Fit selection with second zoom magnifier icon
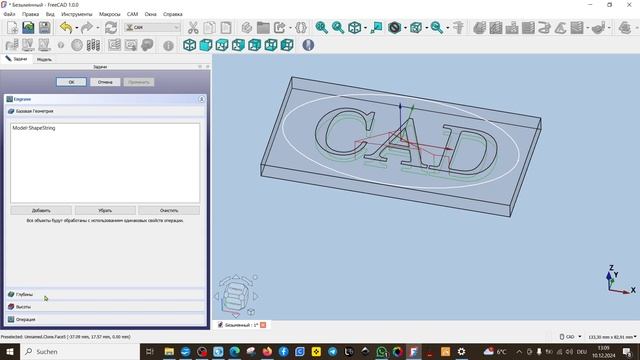The image size is (640, 360). (x=338, y=27)
